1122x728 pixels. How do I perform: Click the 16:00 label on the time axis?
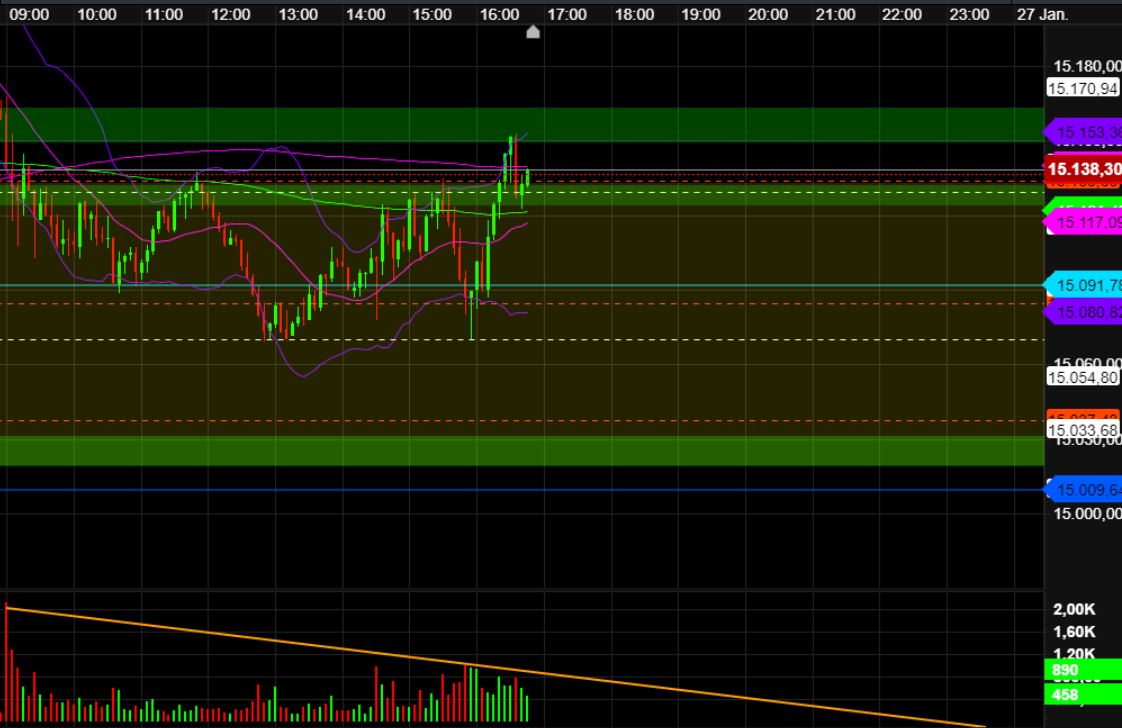point(501,14)
